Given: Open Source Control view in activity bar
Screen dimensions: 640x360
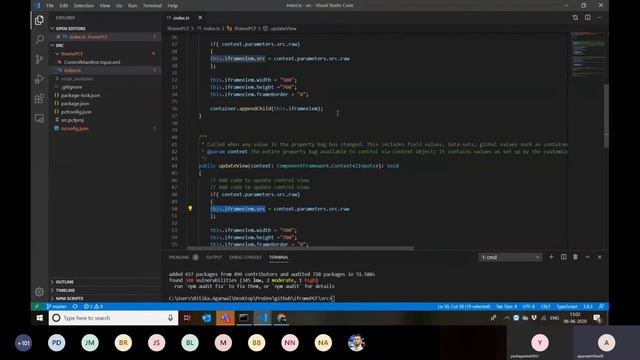Looking at the screenshot, I should (x=40, y=59).
